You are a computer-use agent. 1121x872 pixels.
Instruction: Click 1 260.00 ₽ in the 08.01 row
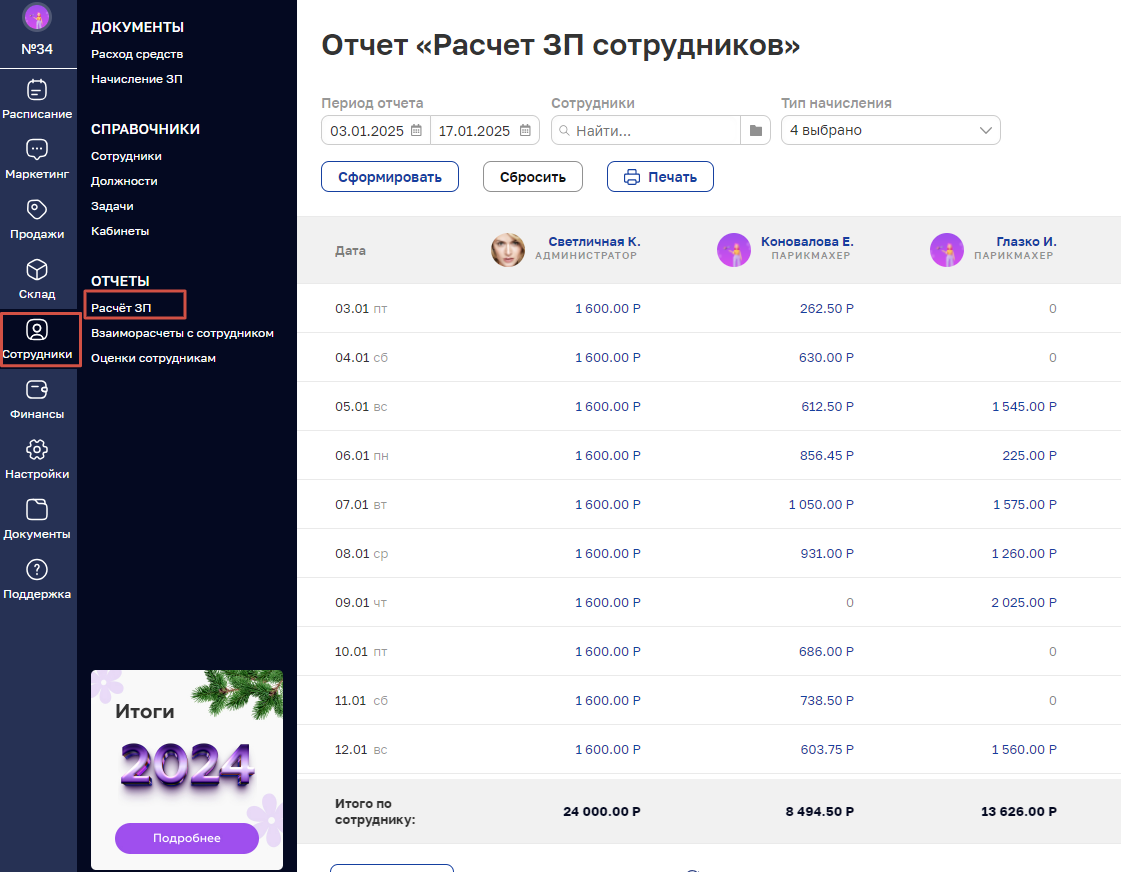click(1024, 554)
